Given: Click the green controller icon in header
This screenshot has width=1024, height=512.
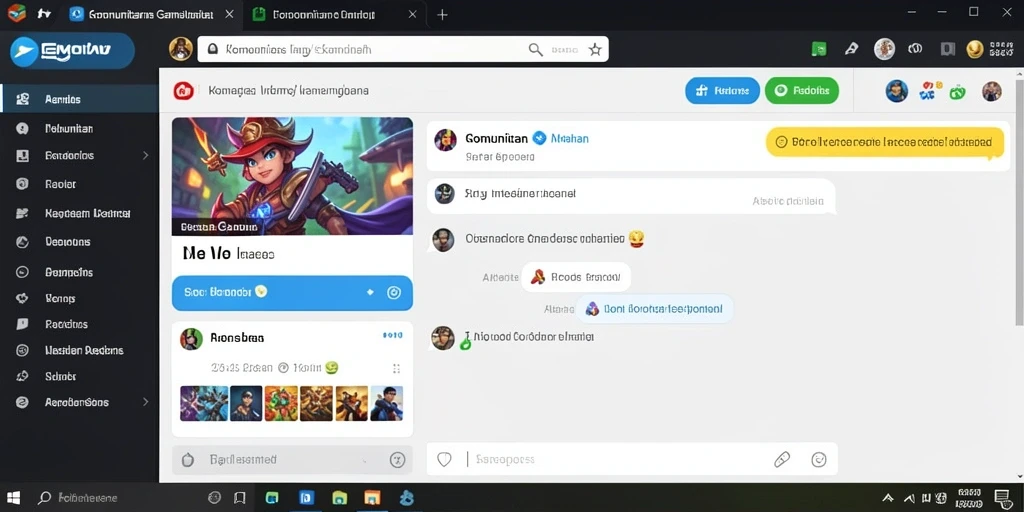Looking at the screenshot, I should point(957,92).
